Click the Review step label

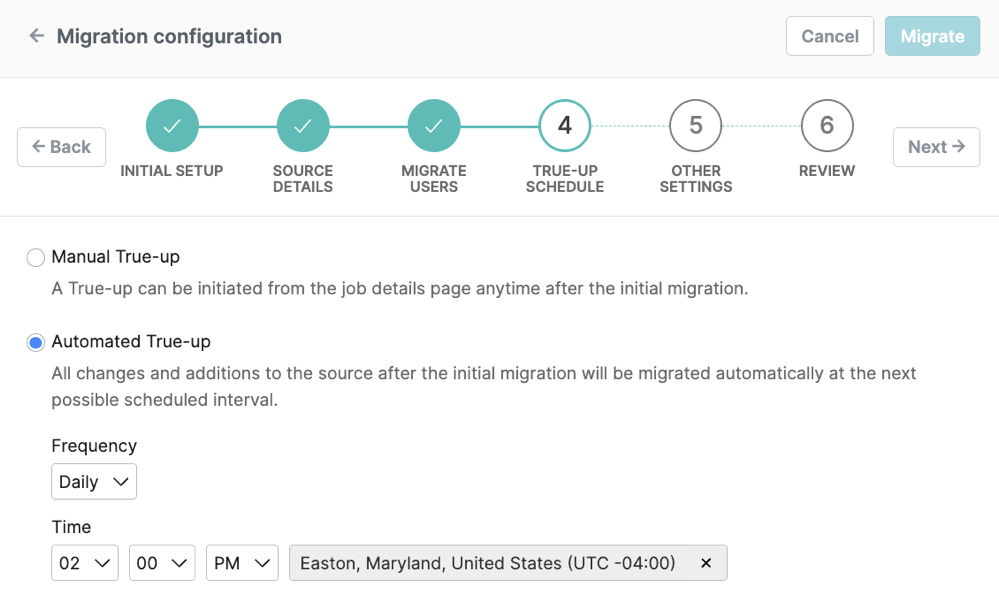827,171
